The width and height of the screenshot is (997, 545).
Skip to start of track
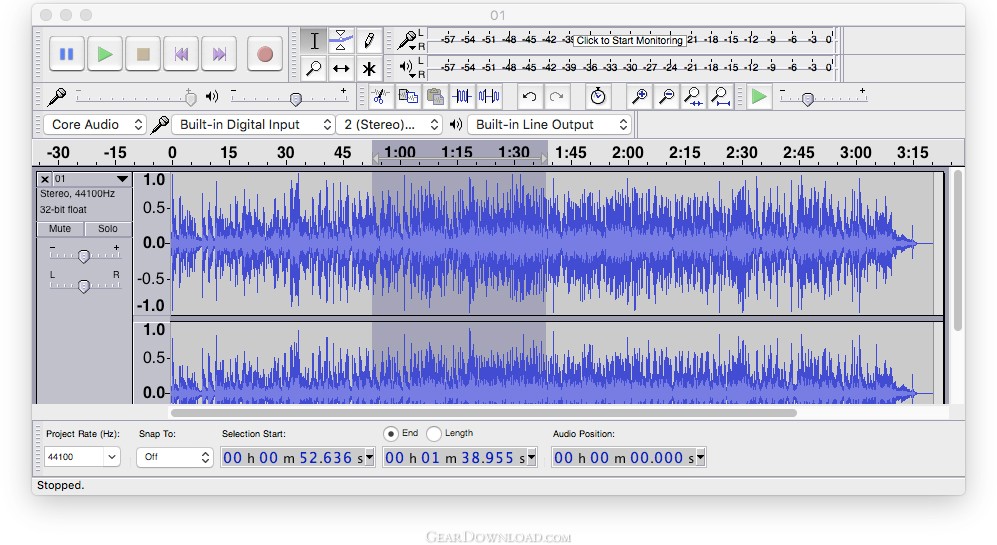tap(181, 54)
